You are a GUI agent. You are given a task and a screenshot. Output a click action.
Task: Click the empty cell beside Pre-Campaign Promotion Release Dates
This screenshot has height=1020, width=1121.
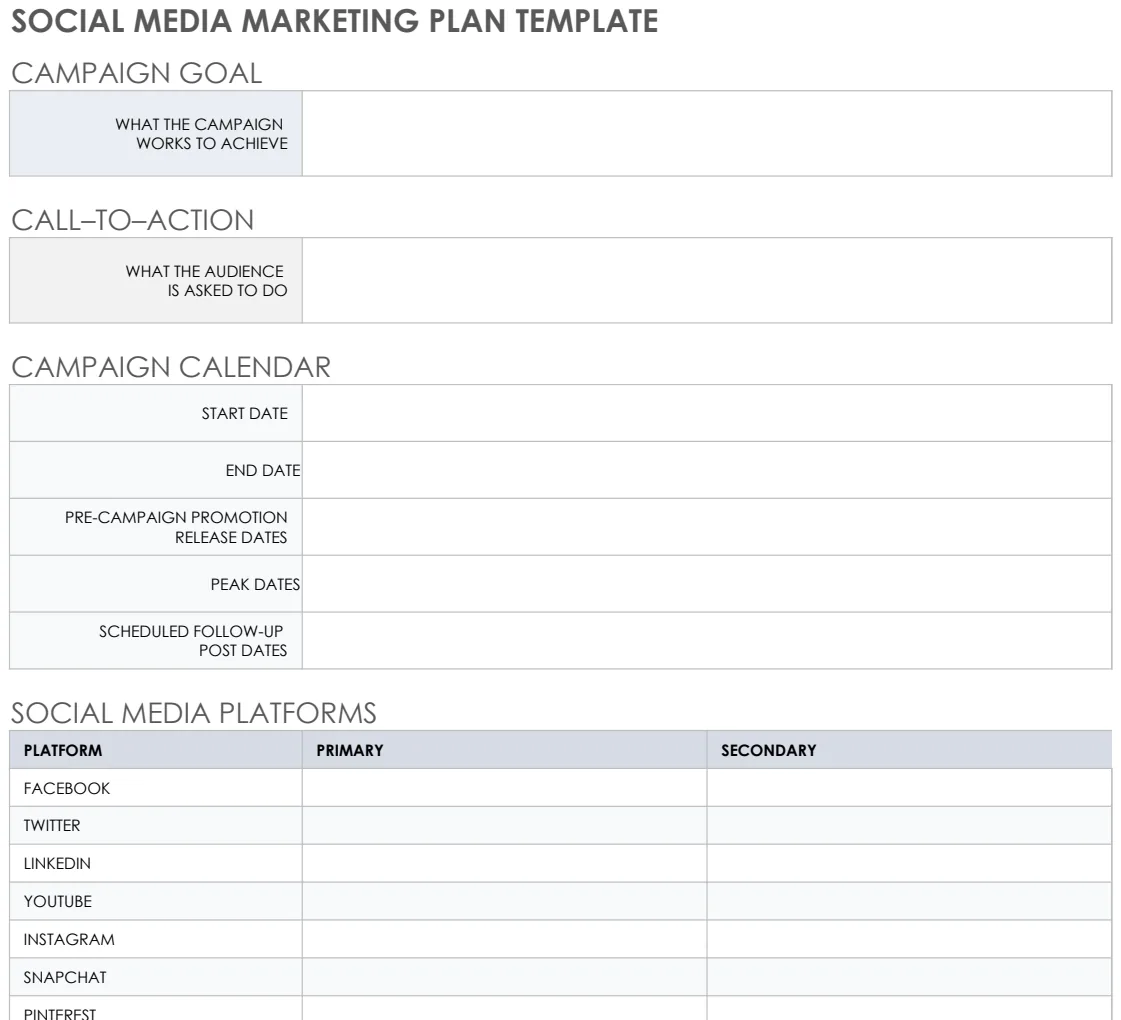click(707, 527)
